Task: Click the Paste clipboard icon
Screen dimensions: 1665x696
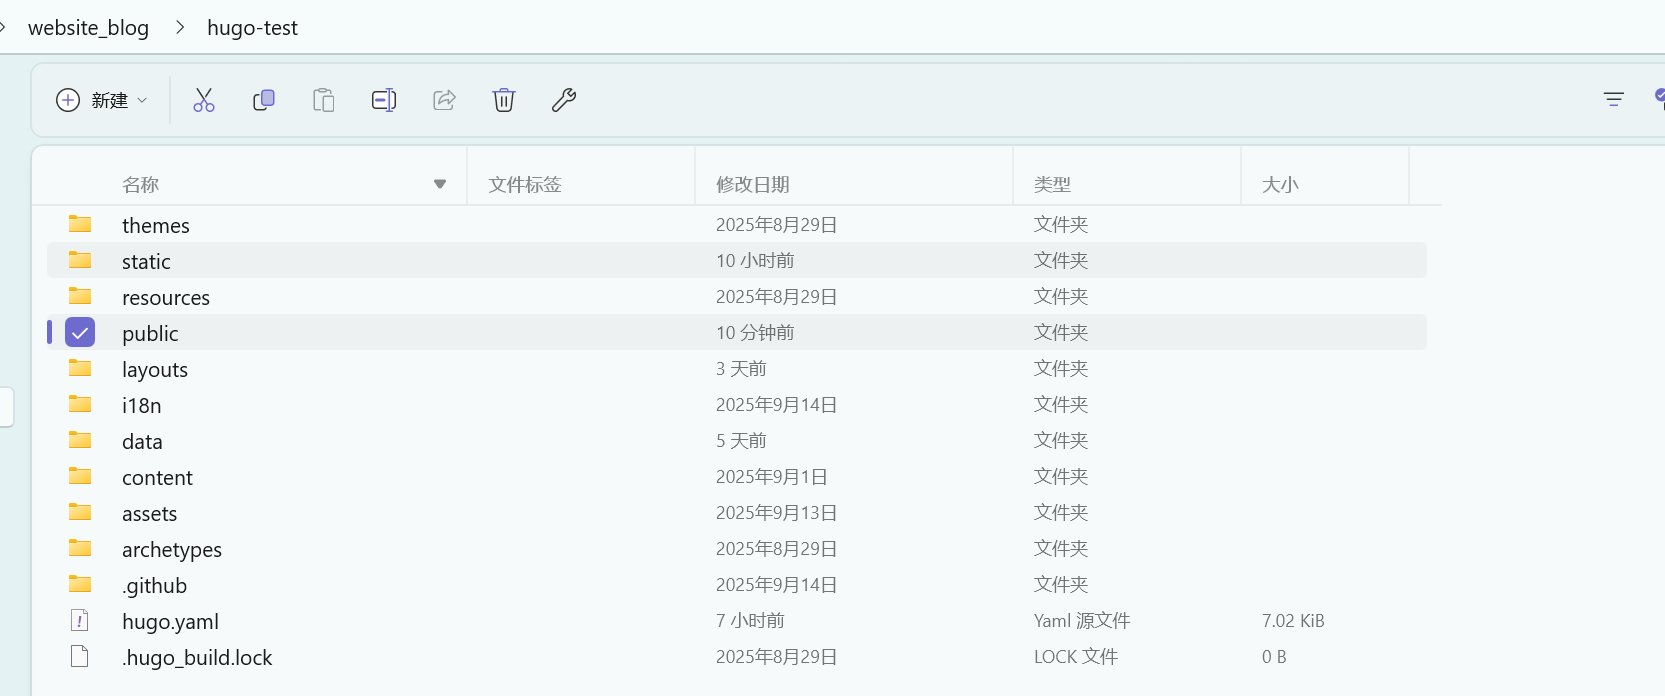Action: point(324,100)
